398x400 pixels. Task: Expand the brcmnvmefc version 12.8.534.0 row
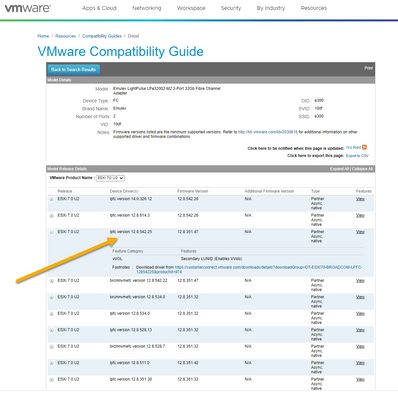(x=52, y=297)
